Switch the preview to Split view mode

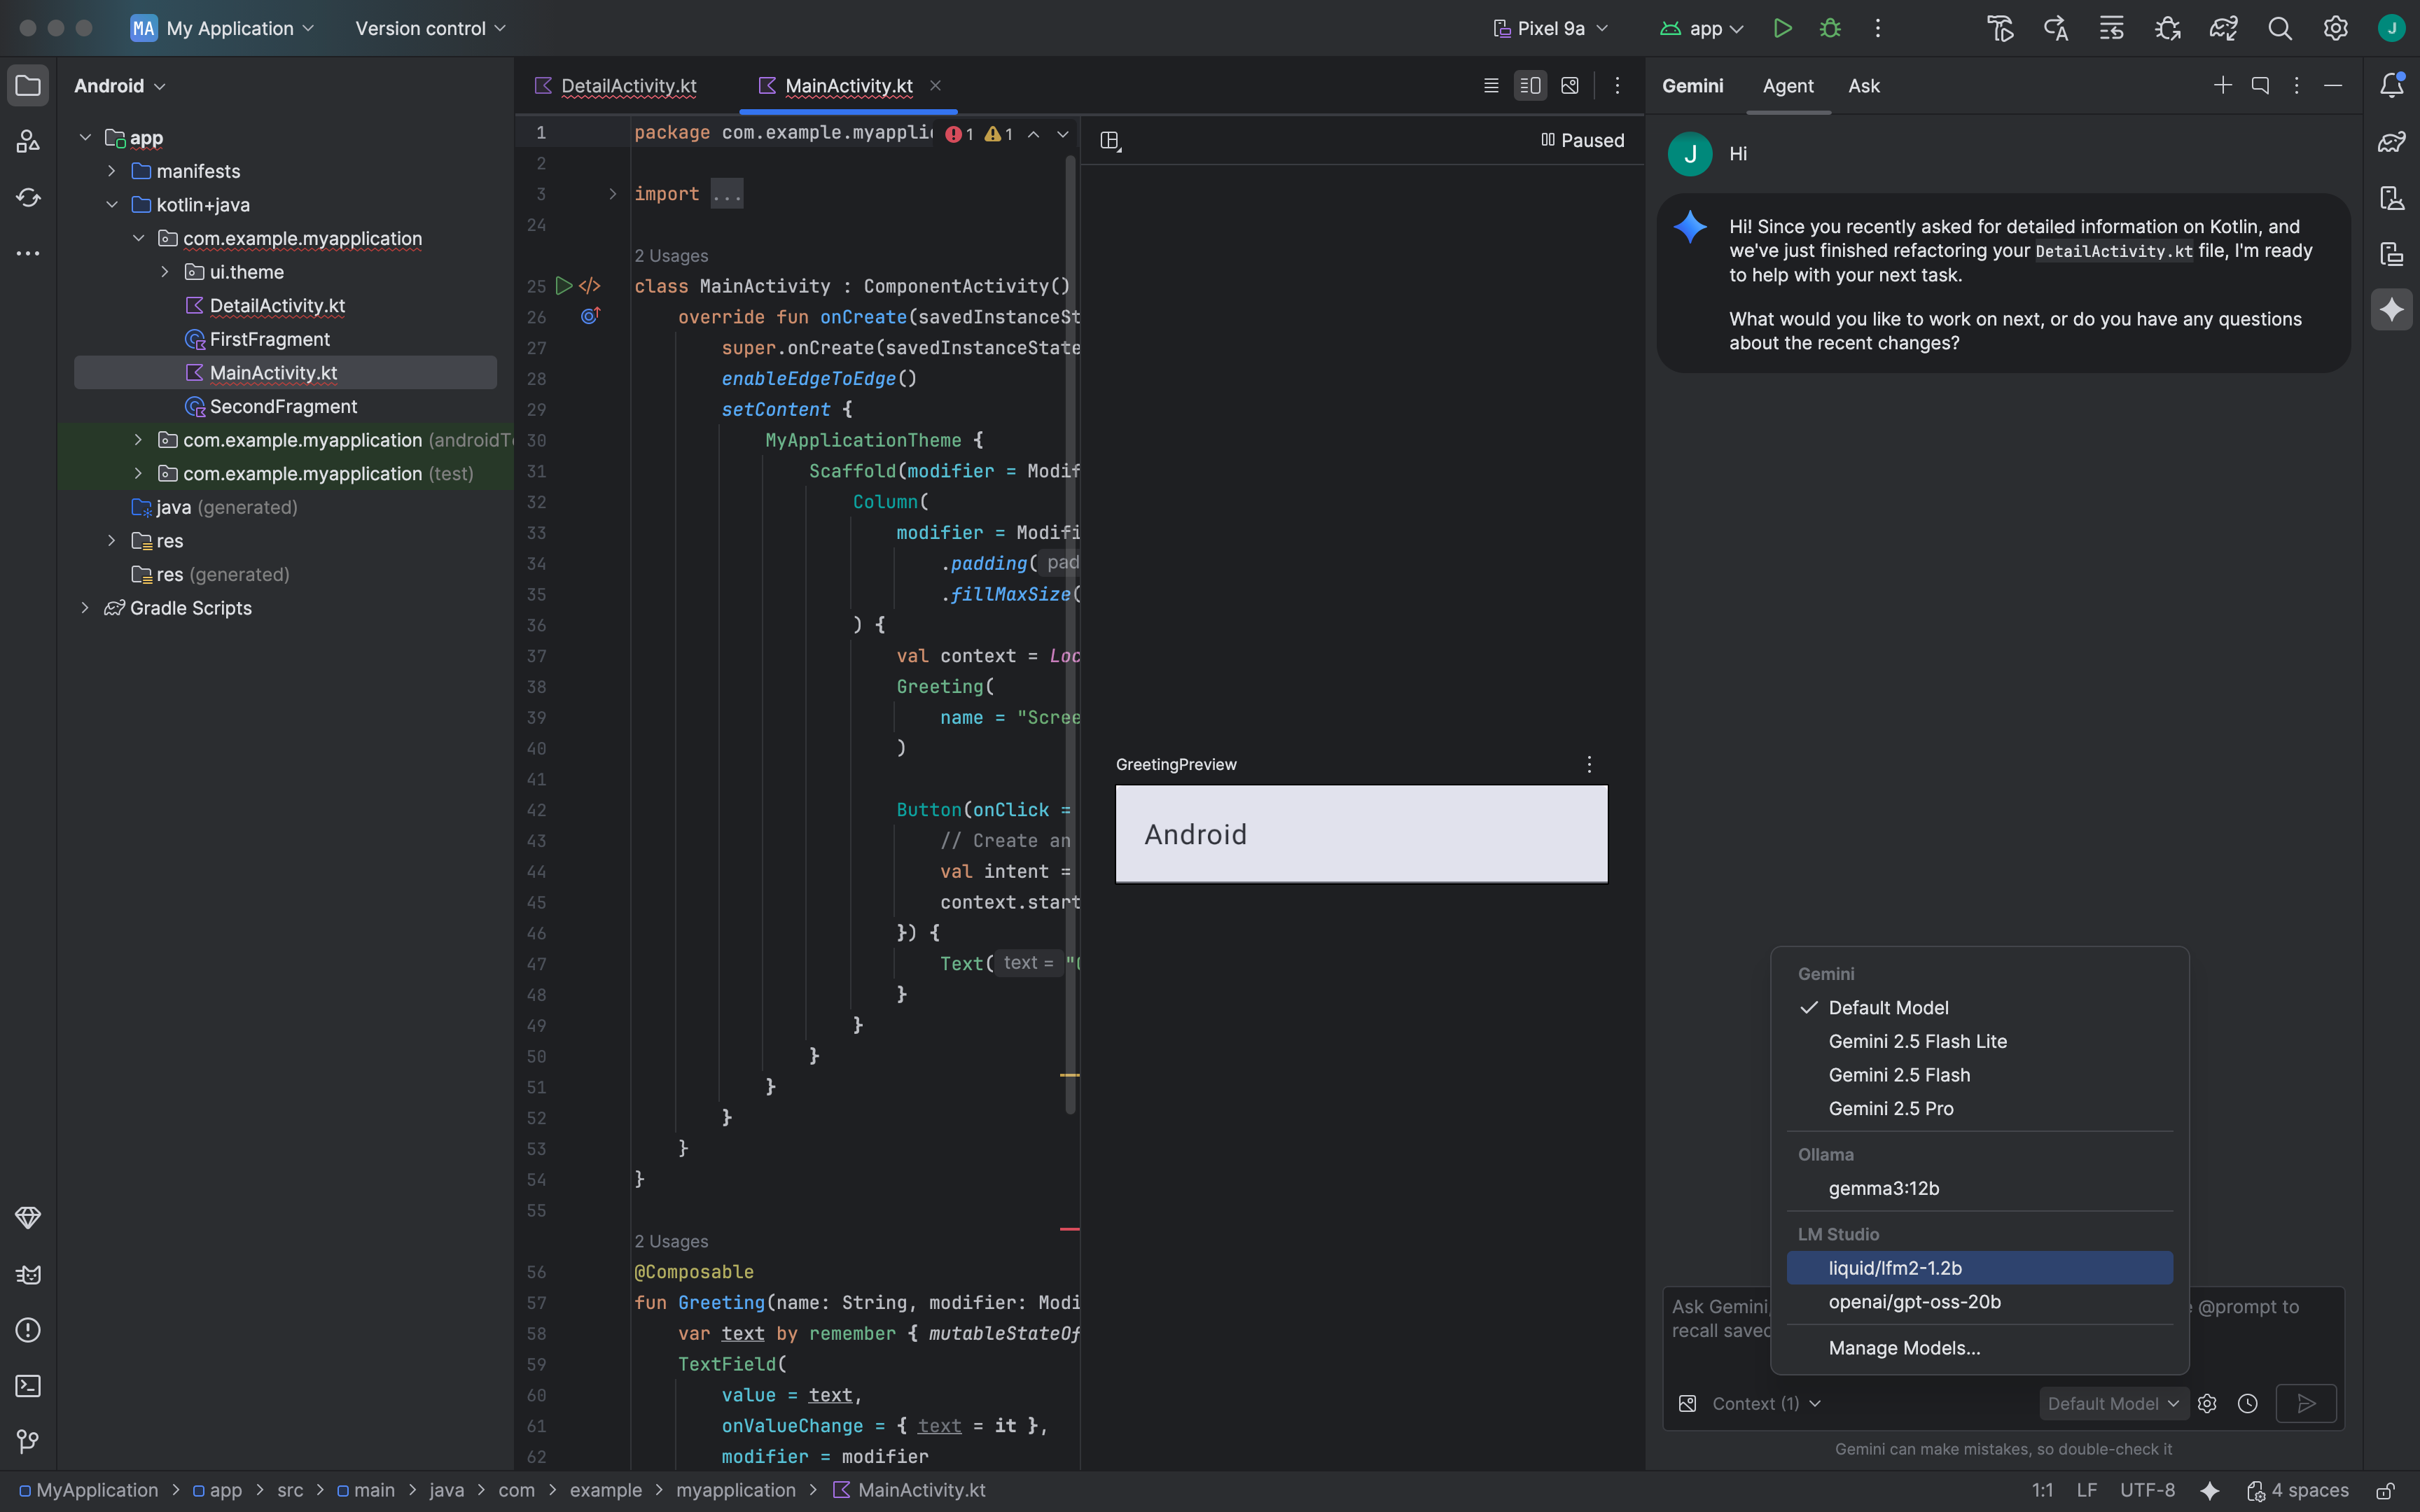point(1530,85)
